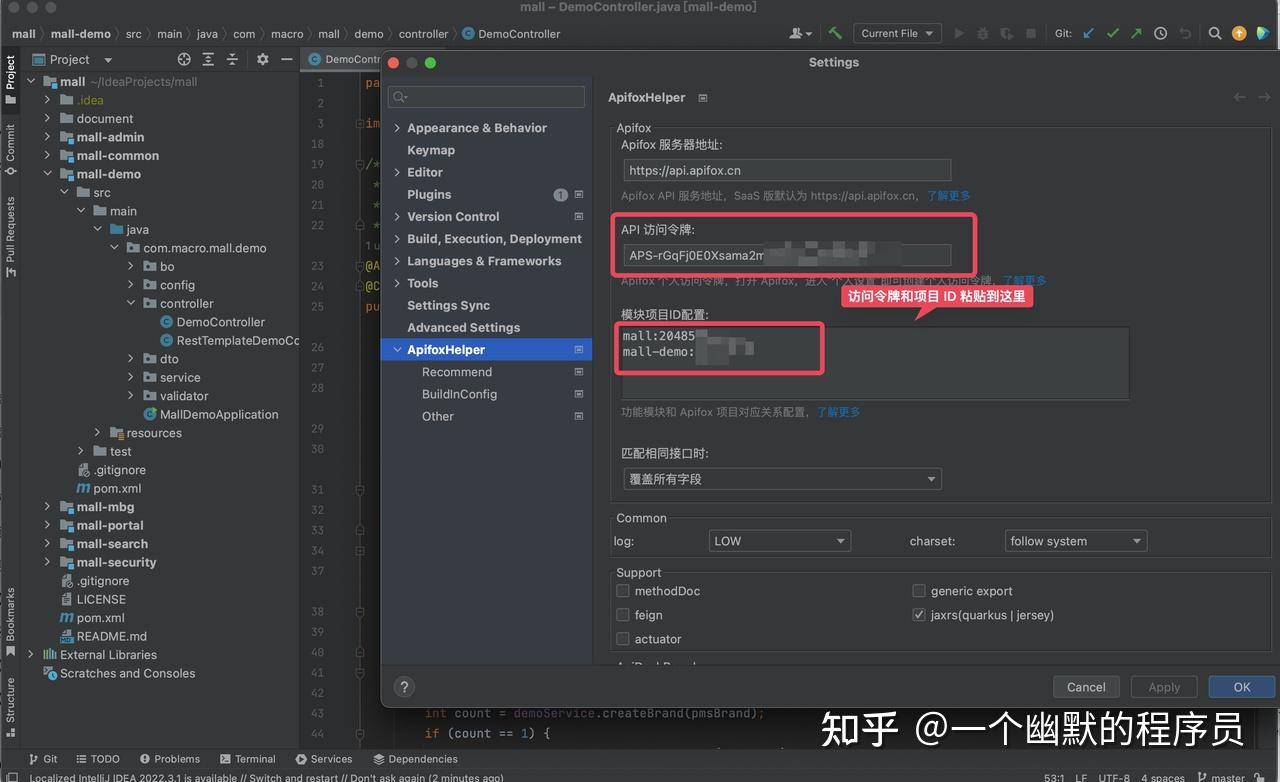1280x782 pixels.
Task: Expand Build, Execution, Deployment section
Action: pos(397,239)
